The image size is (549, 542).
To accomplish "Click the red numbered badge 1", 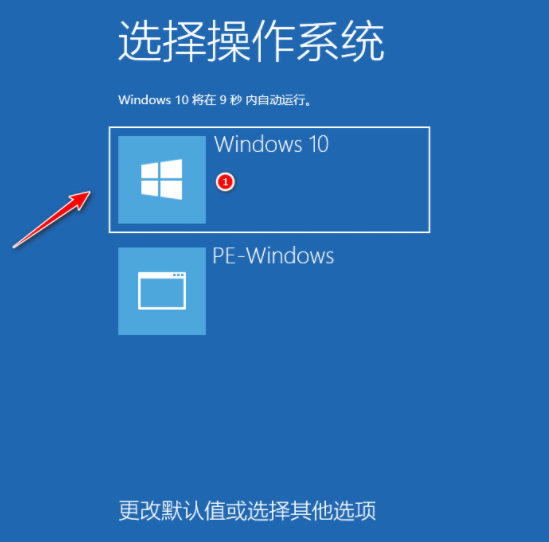I will pyautogui.click(x=225, y=182).
